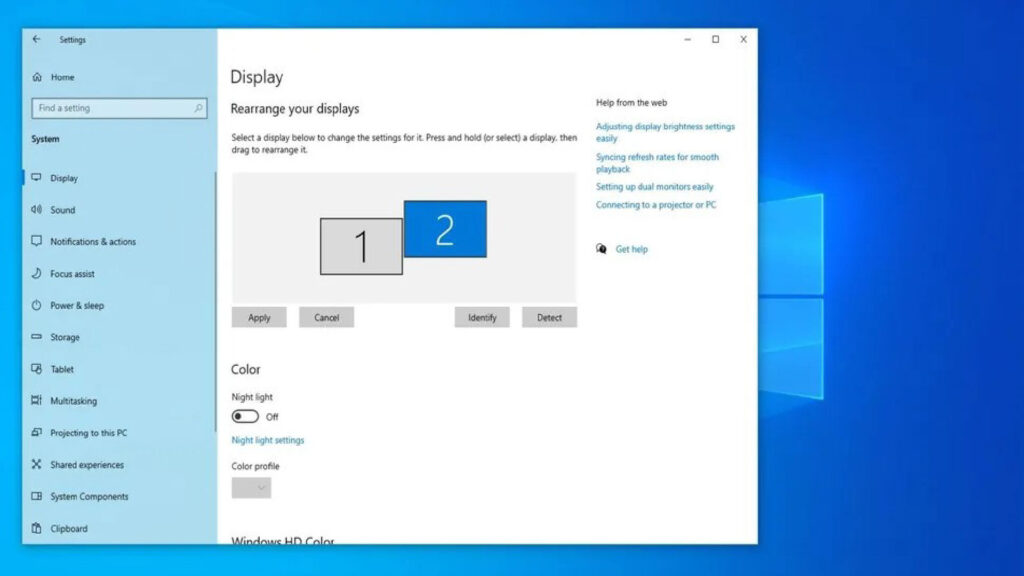The image size is (1024, 576).
Task: Click the Find a setting field
Action: [x=110, y=108]
